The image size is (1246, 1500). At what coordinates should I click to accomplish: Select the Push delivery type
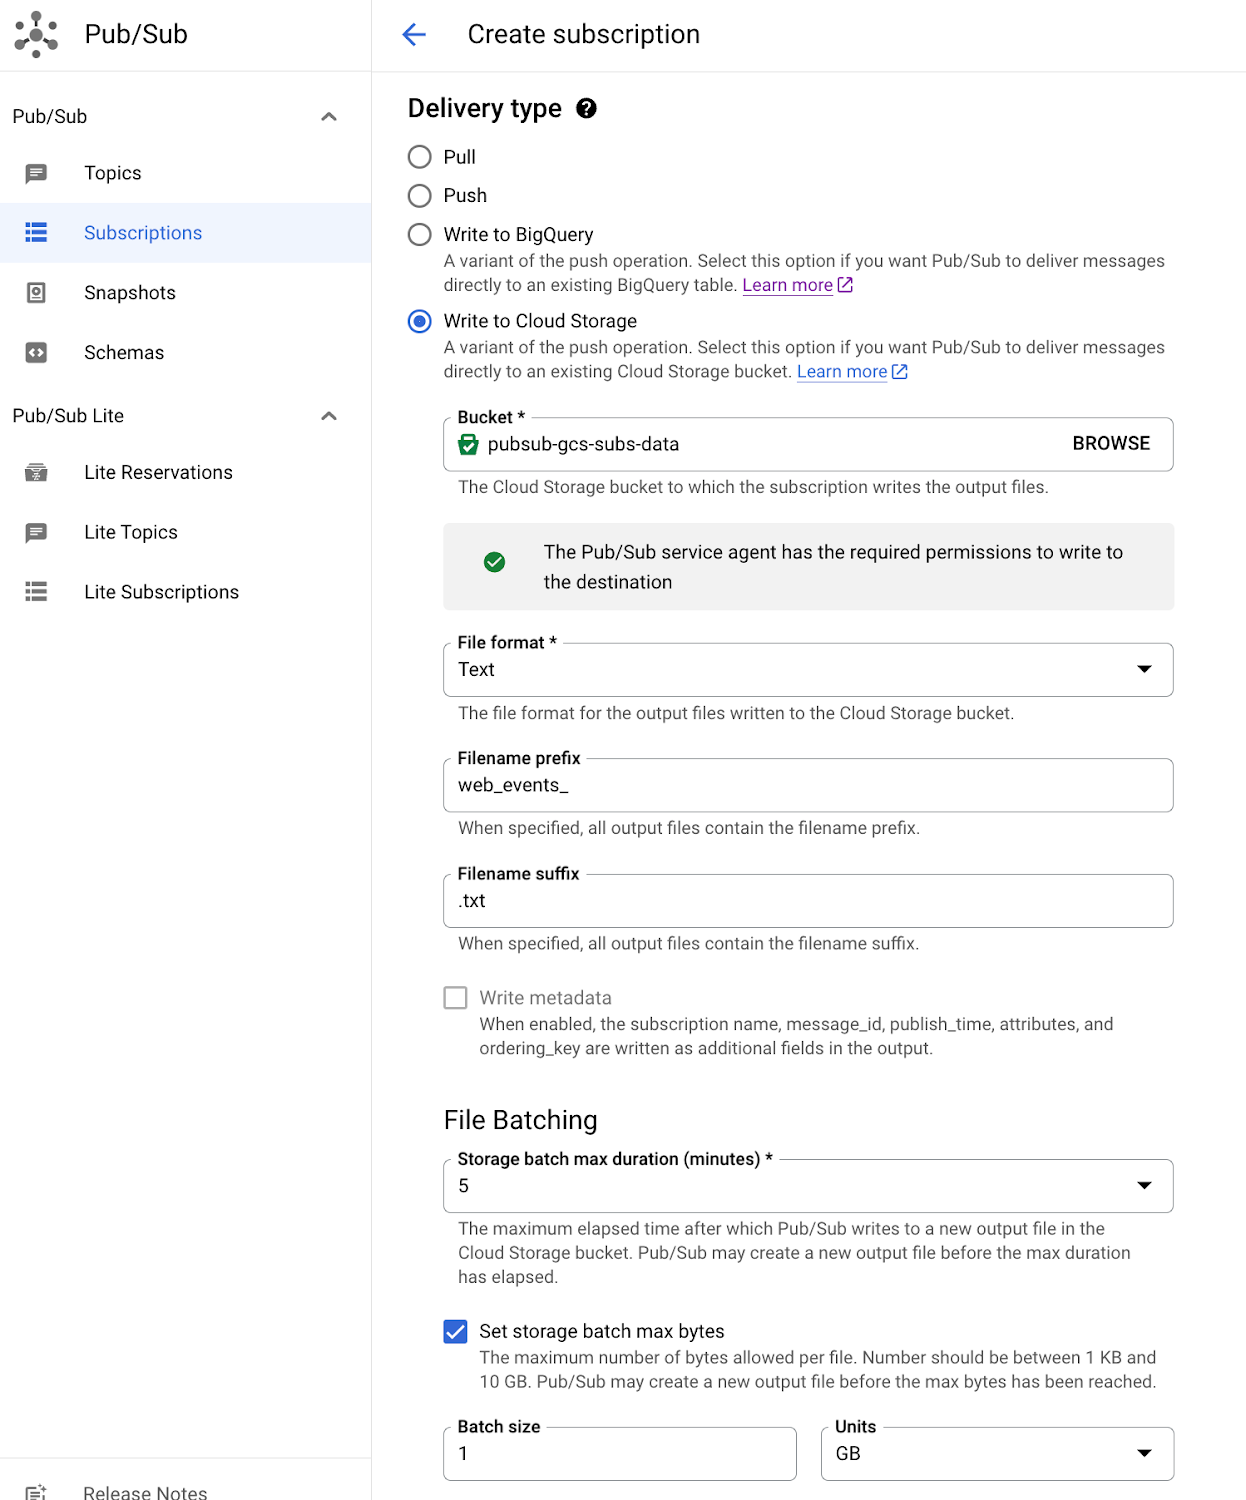click(x=420, y=196)
